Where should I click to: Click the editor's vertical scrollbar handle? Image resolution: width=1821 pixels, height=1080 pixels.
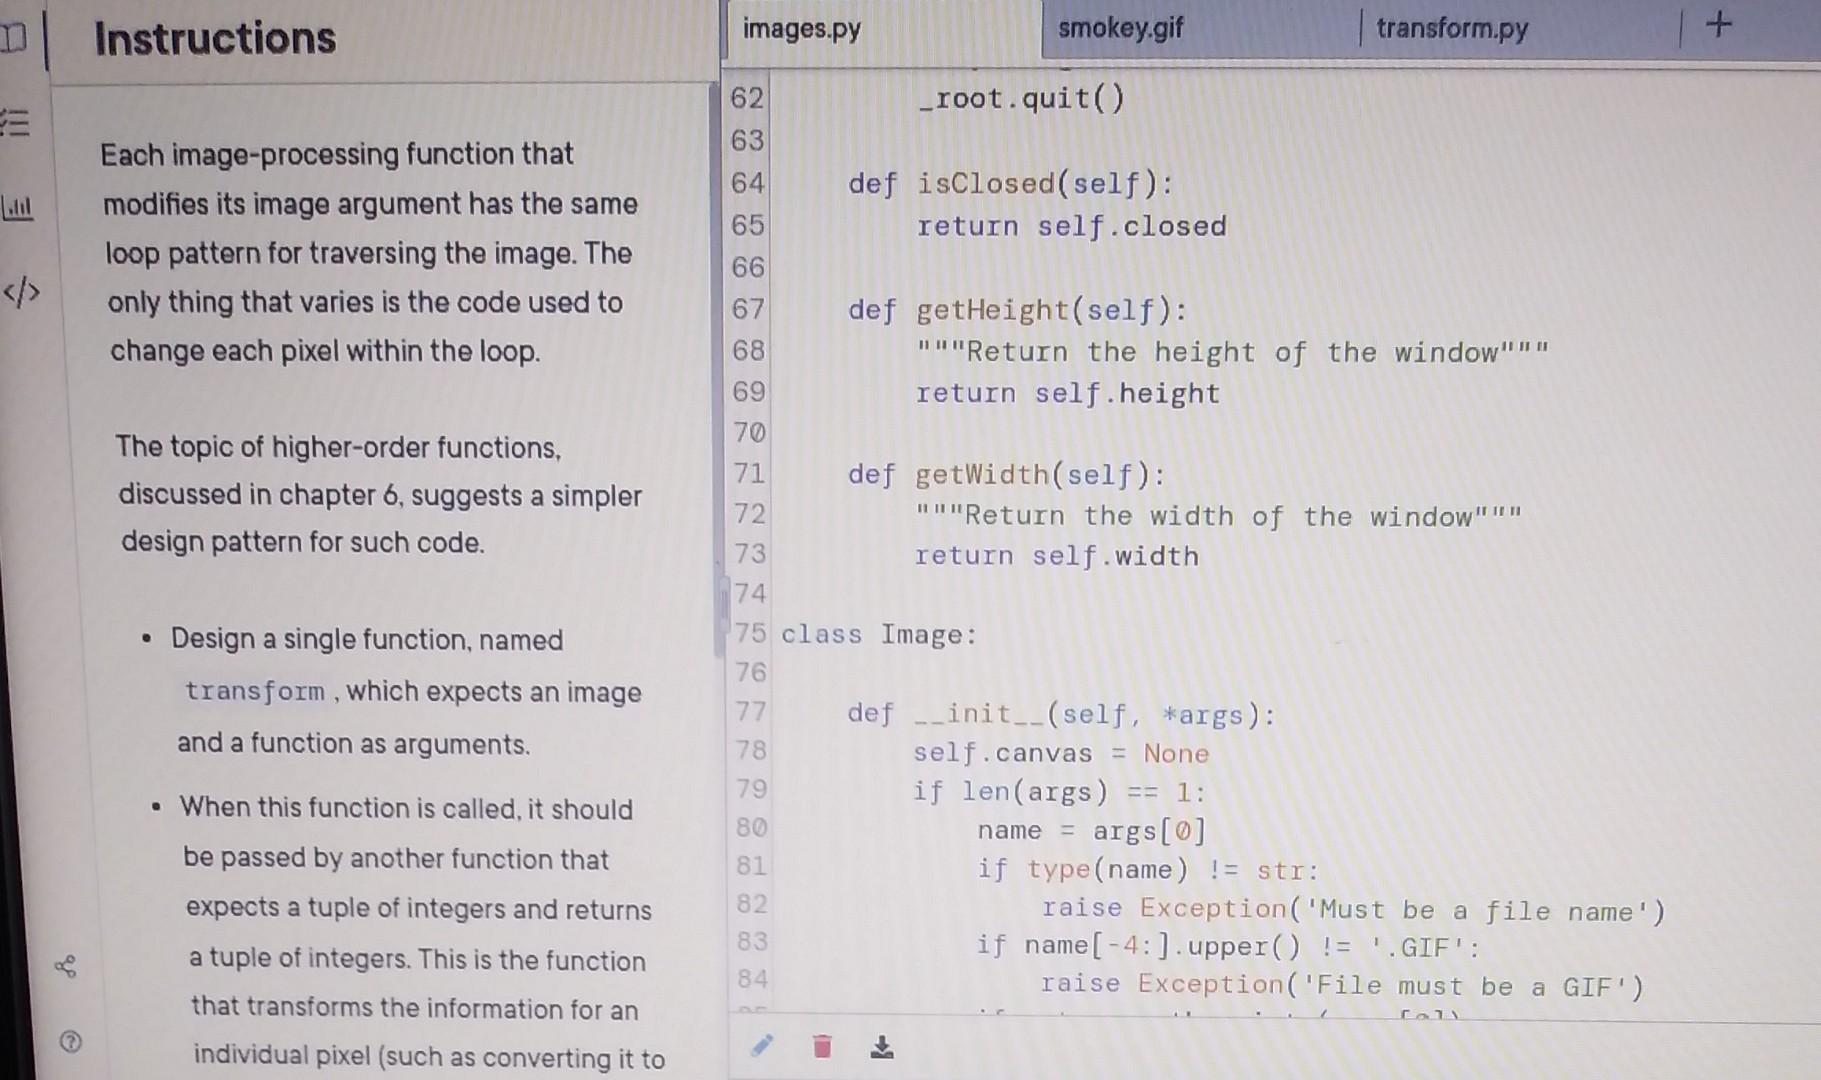coord(722,600)
